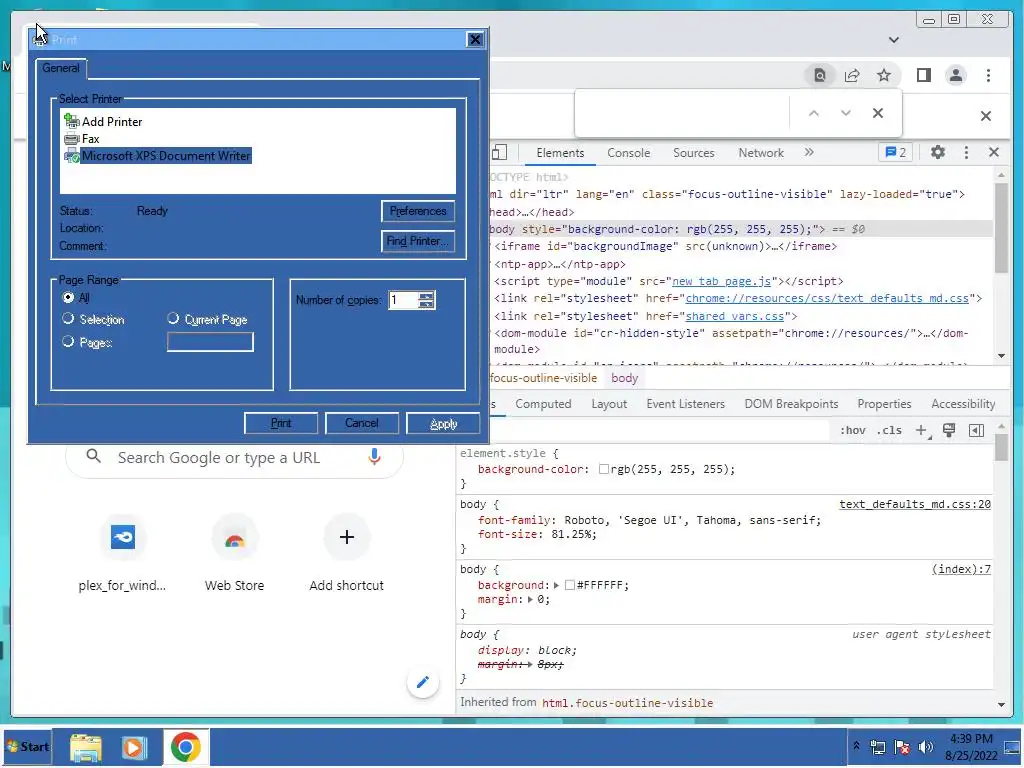Toggle DevTools device toolbar icon

500,153
